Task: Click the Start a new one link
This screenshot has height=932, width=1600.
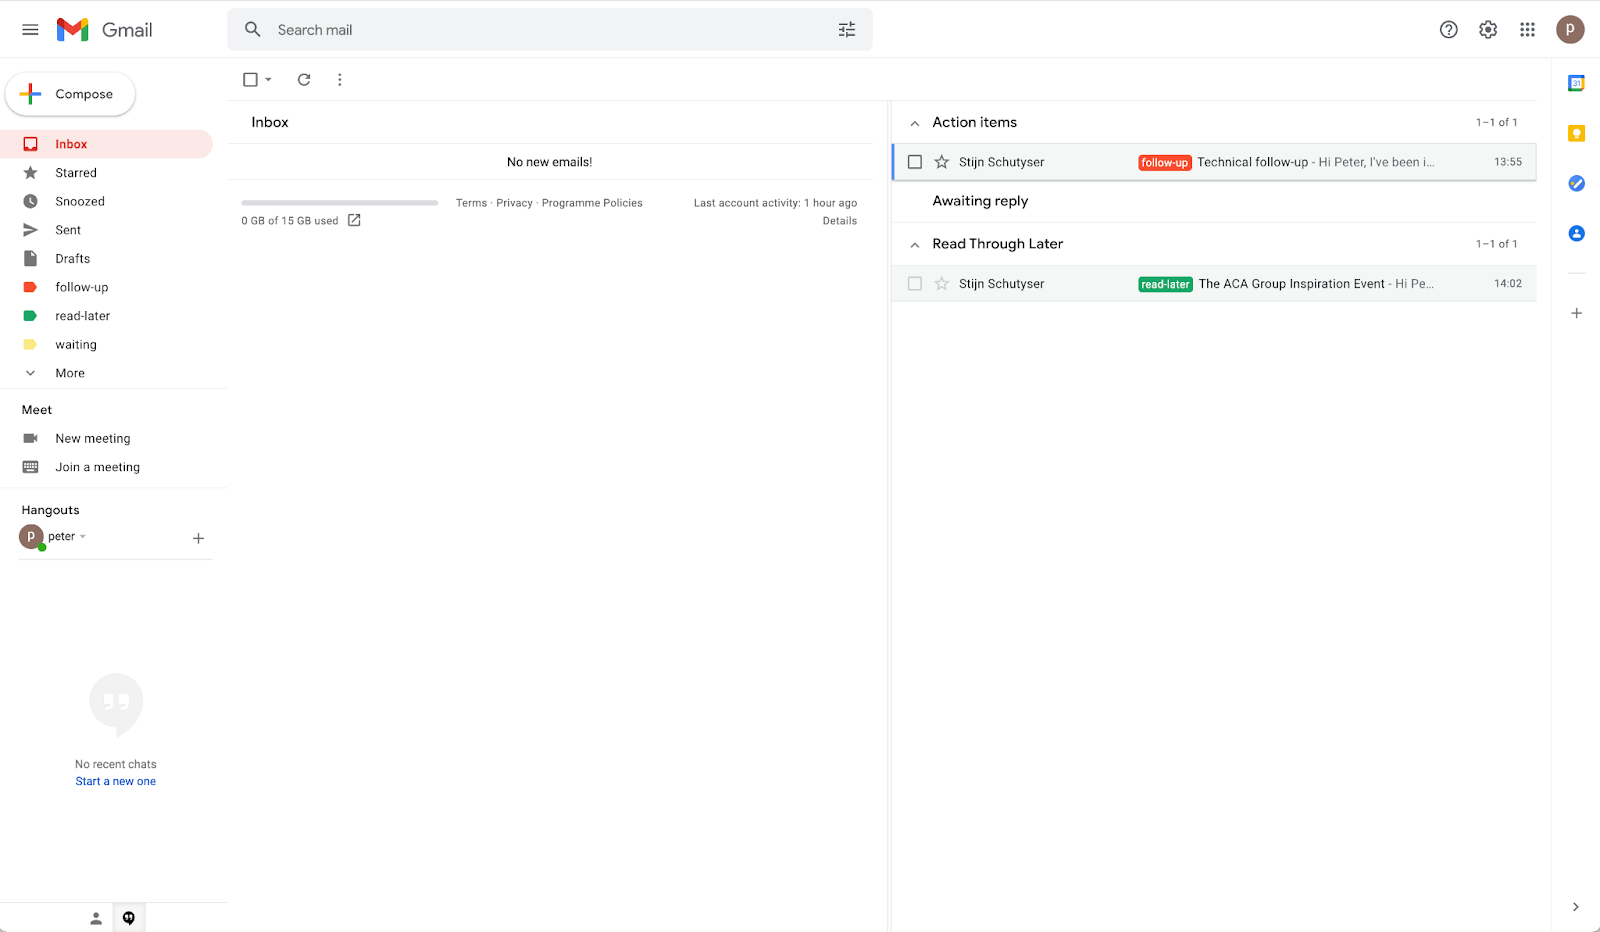Action: pyautogui.click(x=115, y=782)
